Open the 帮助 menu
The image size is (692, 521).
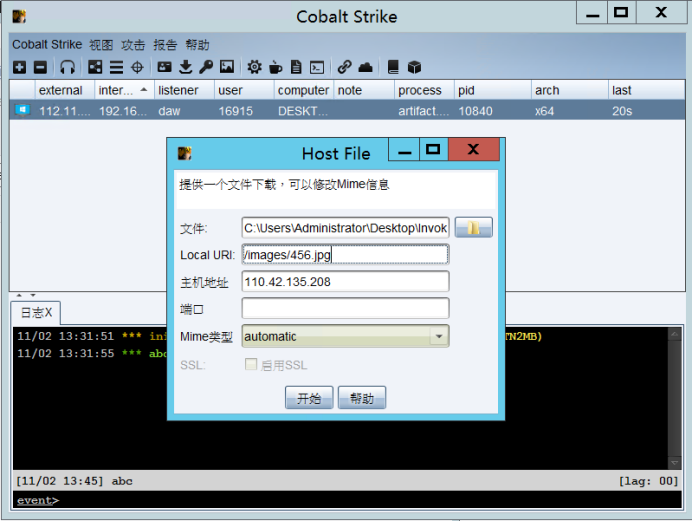pyautogui.click(x=197, y=45)
